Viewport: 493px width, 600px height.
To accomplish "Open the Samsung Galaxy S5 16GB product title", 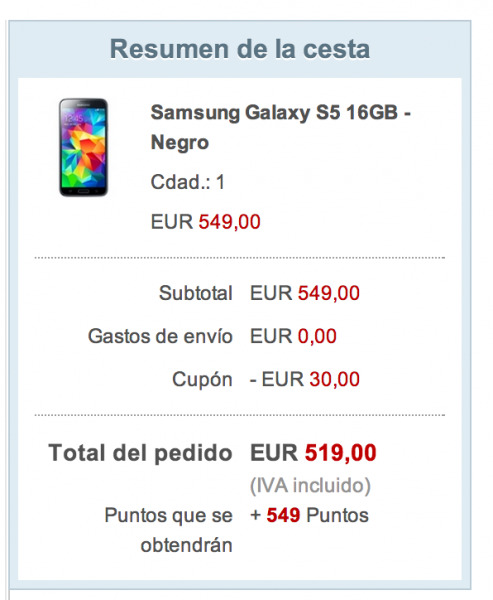I will click(x=281, y=127).
